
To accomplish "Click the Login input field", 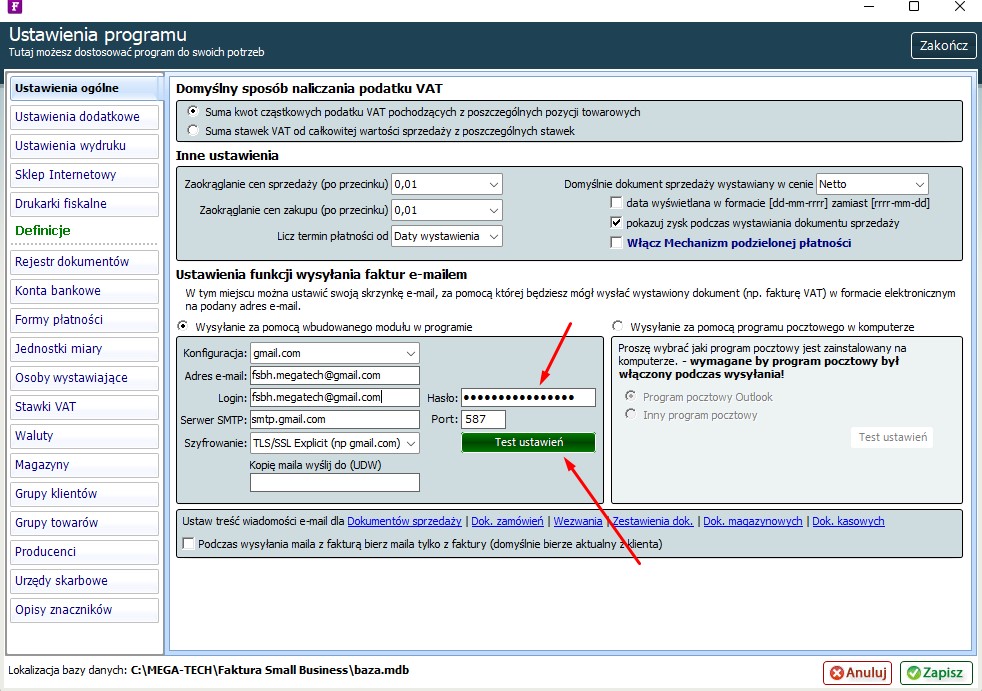I will [334, 397].
